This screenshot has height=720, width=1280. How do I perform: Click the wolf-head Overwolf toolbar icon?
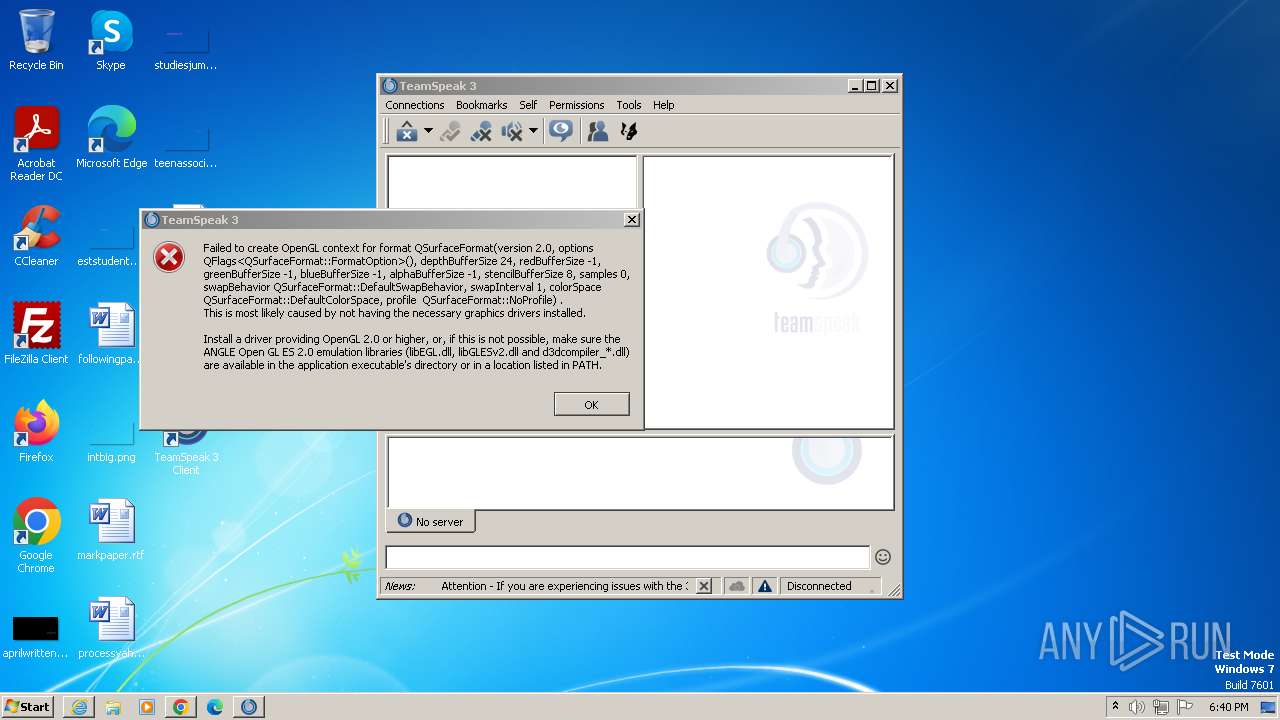pyautogui.click(x=629, y=131)
